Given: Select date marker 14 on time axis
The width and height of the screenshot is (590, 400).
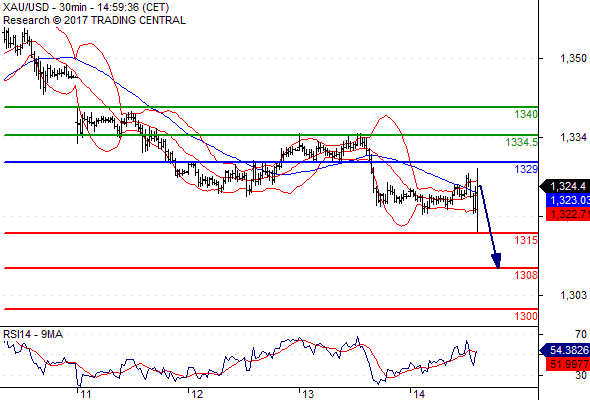Looking at the screenshot, I should tap(419, 394).
